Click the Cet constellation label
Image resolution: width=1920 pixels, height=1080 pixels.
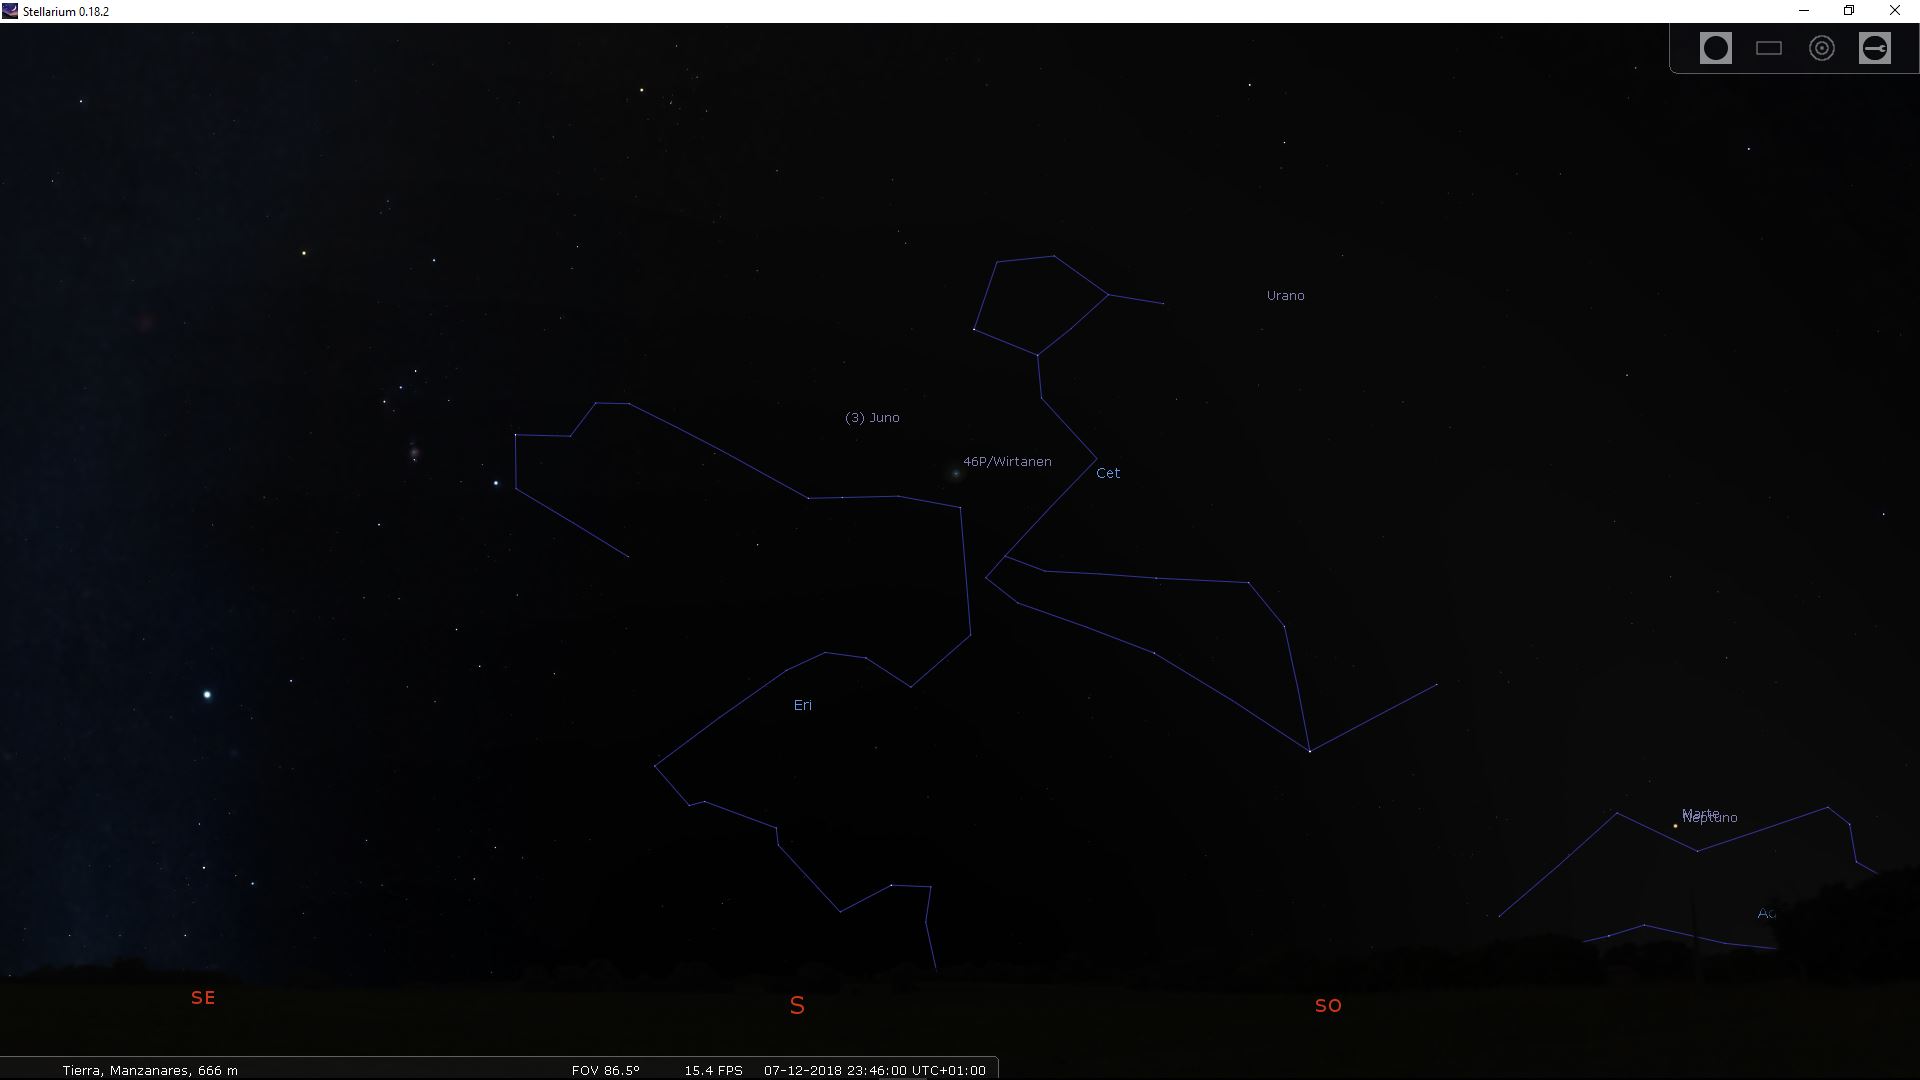point(1107,473)
